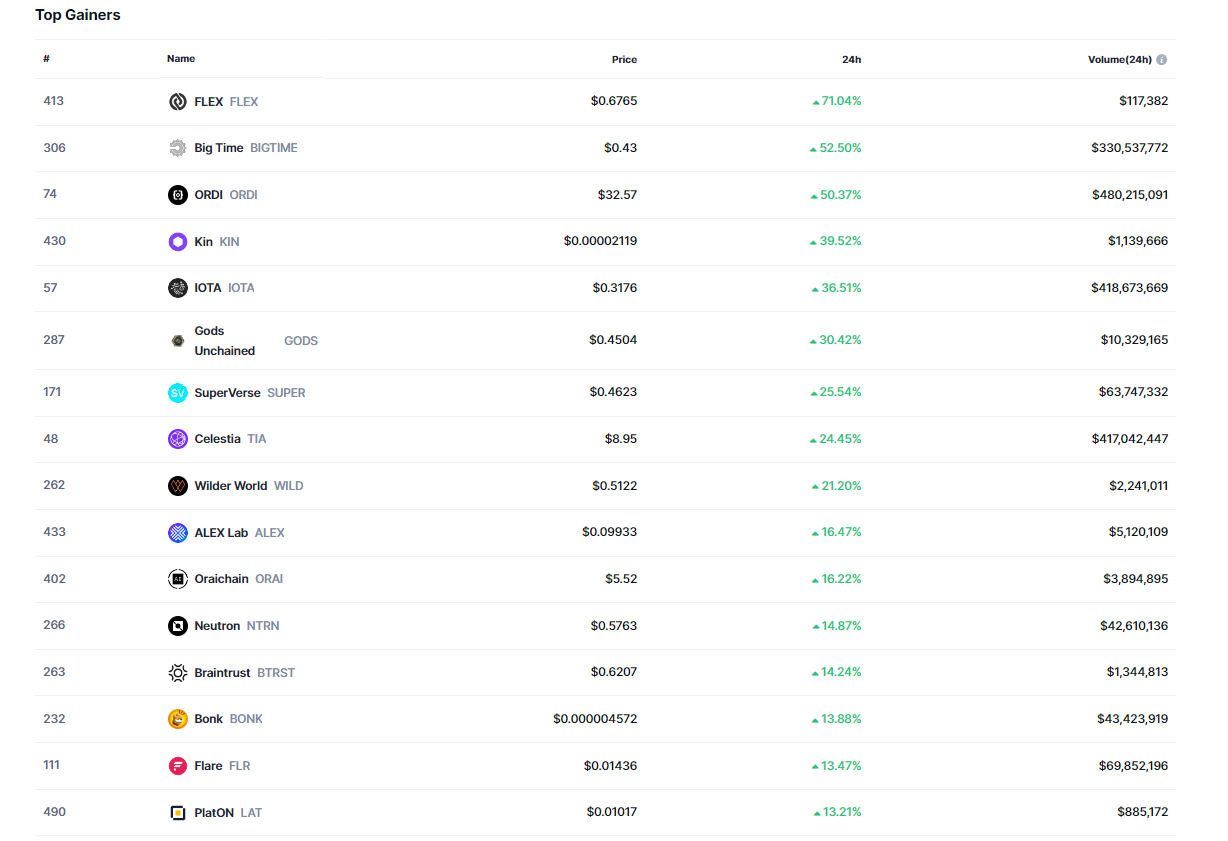Open the Bonk coin link
Screen dimensions: 1228x841
coord(208,719)
